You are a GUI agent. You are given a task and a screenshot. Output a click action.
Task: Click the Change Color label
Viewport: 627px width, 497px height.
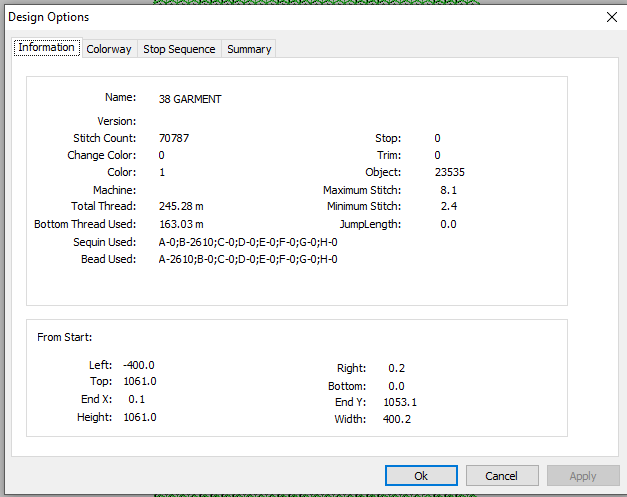102,155
